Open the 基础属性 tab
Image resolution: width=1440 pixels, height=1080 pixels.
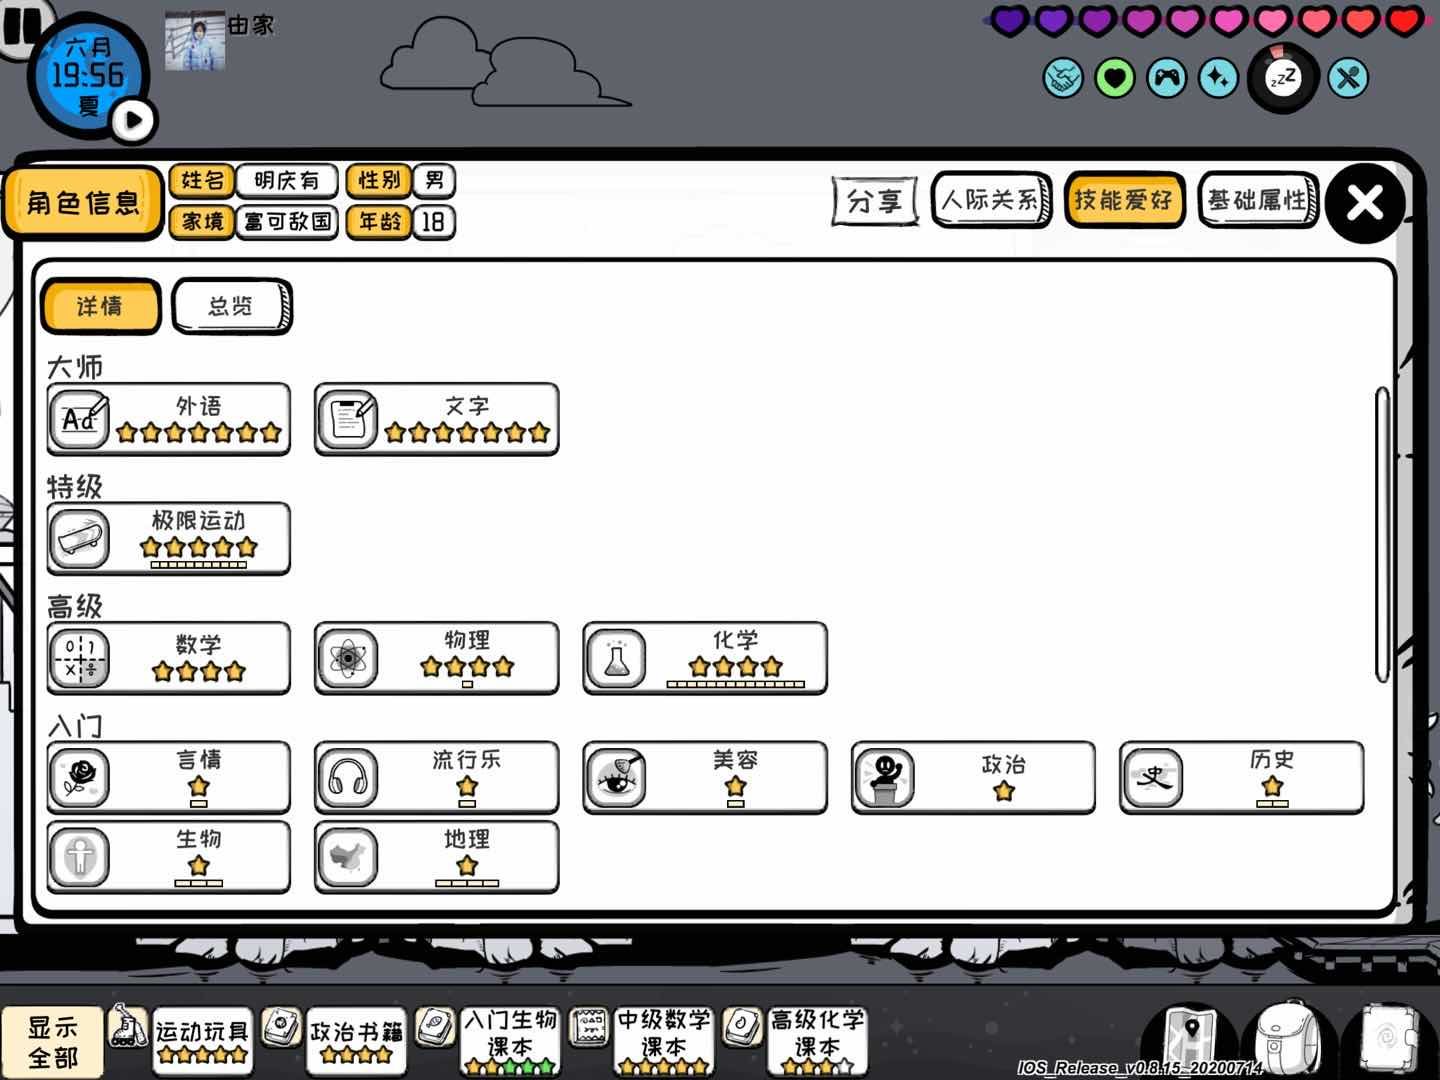pos(1258,200)
